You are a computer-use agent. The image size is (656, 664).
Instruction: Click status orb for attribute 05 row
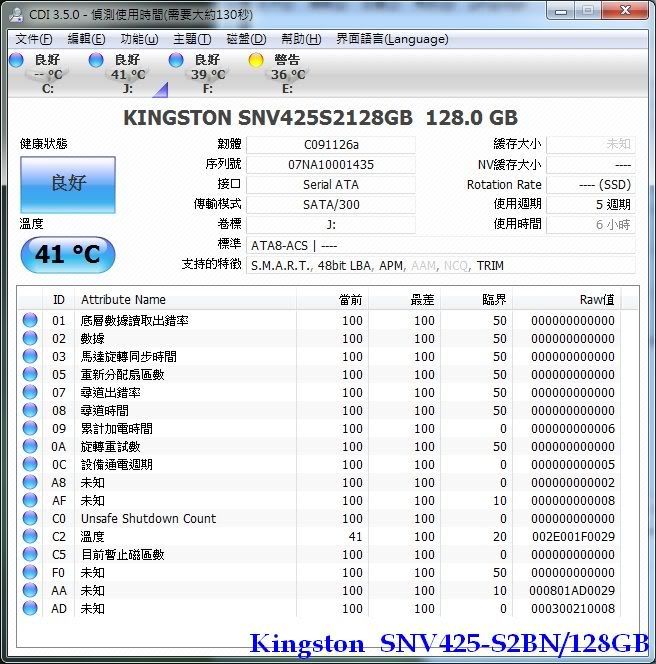point(30,374)
